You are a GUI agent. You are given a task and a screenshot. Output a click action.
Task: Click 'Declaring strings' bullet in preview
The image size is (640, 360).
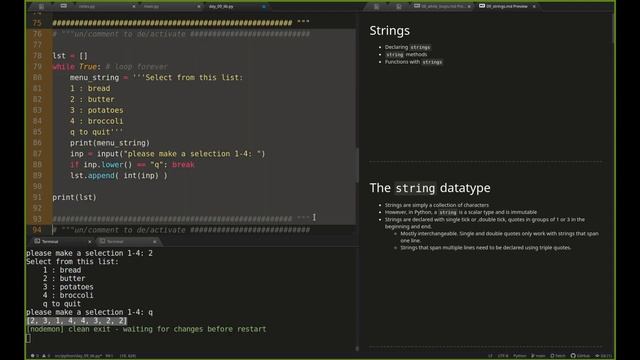tap(407, 47)
